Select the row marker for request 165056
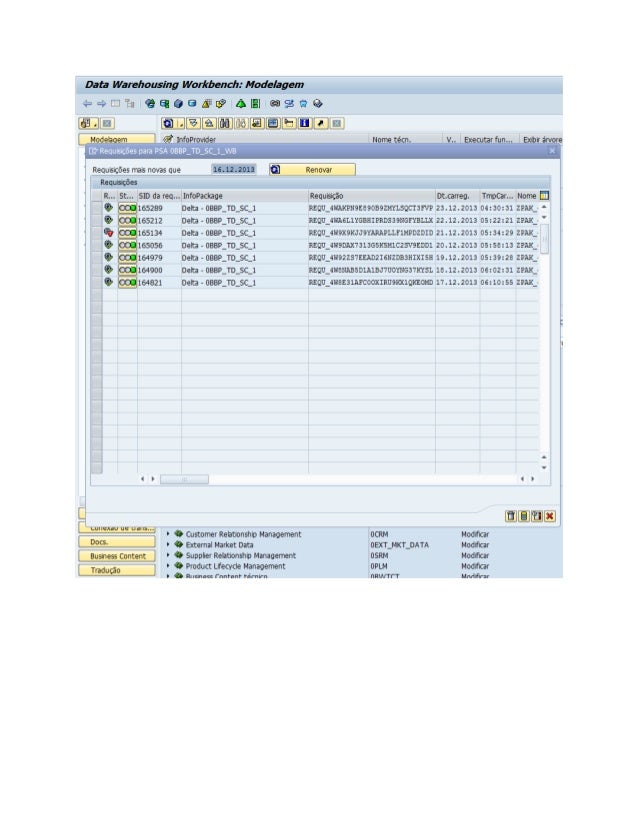This screenshot has width=638, height=826. pos(96,245)
